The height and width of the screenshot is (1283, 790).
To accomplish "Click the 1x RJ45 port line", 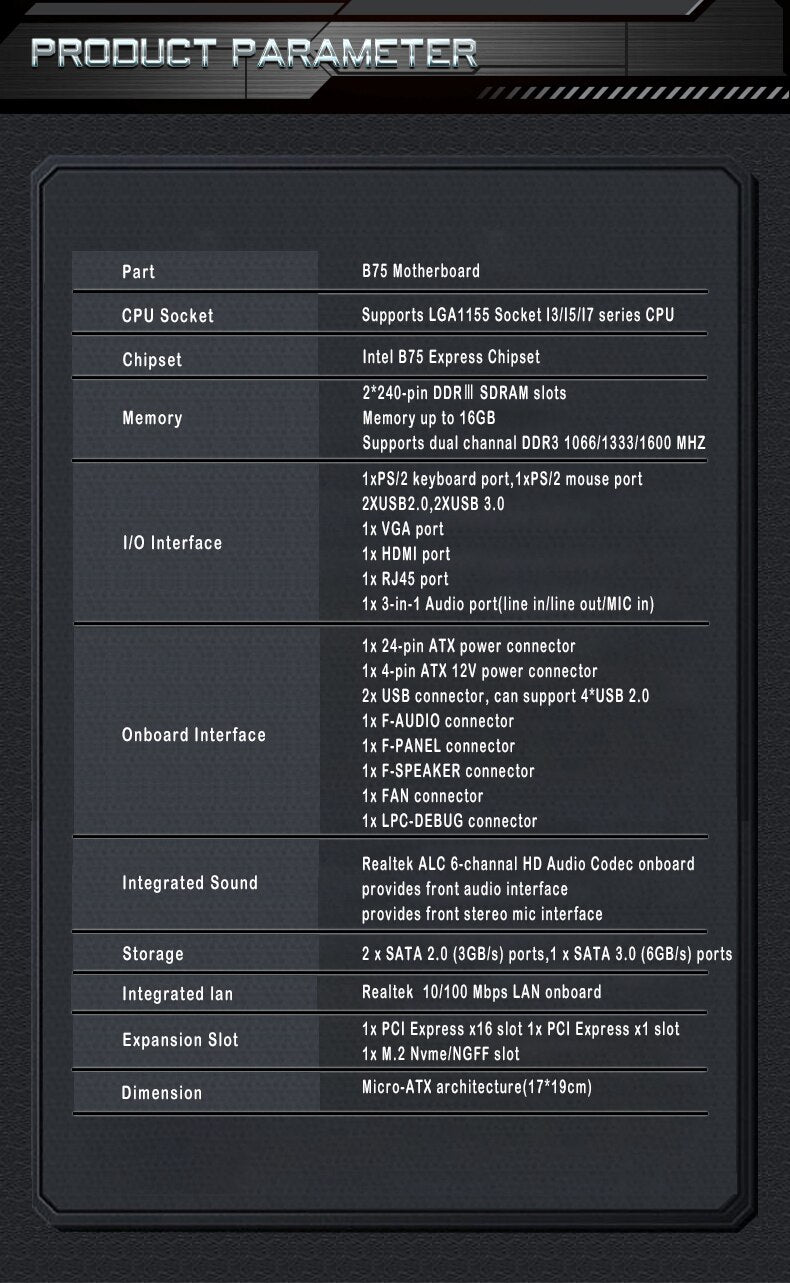I will tap(405, 579).
